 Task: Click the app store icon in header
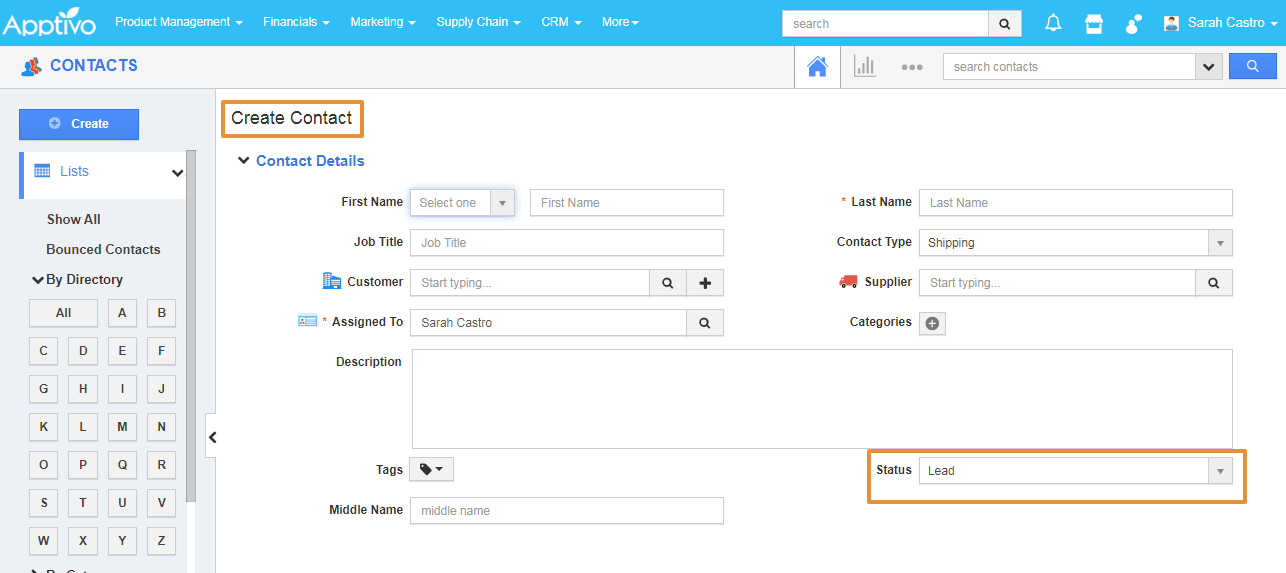tap(1094, 23)
